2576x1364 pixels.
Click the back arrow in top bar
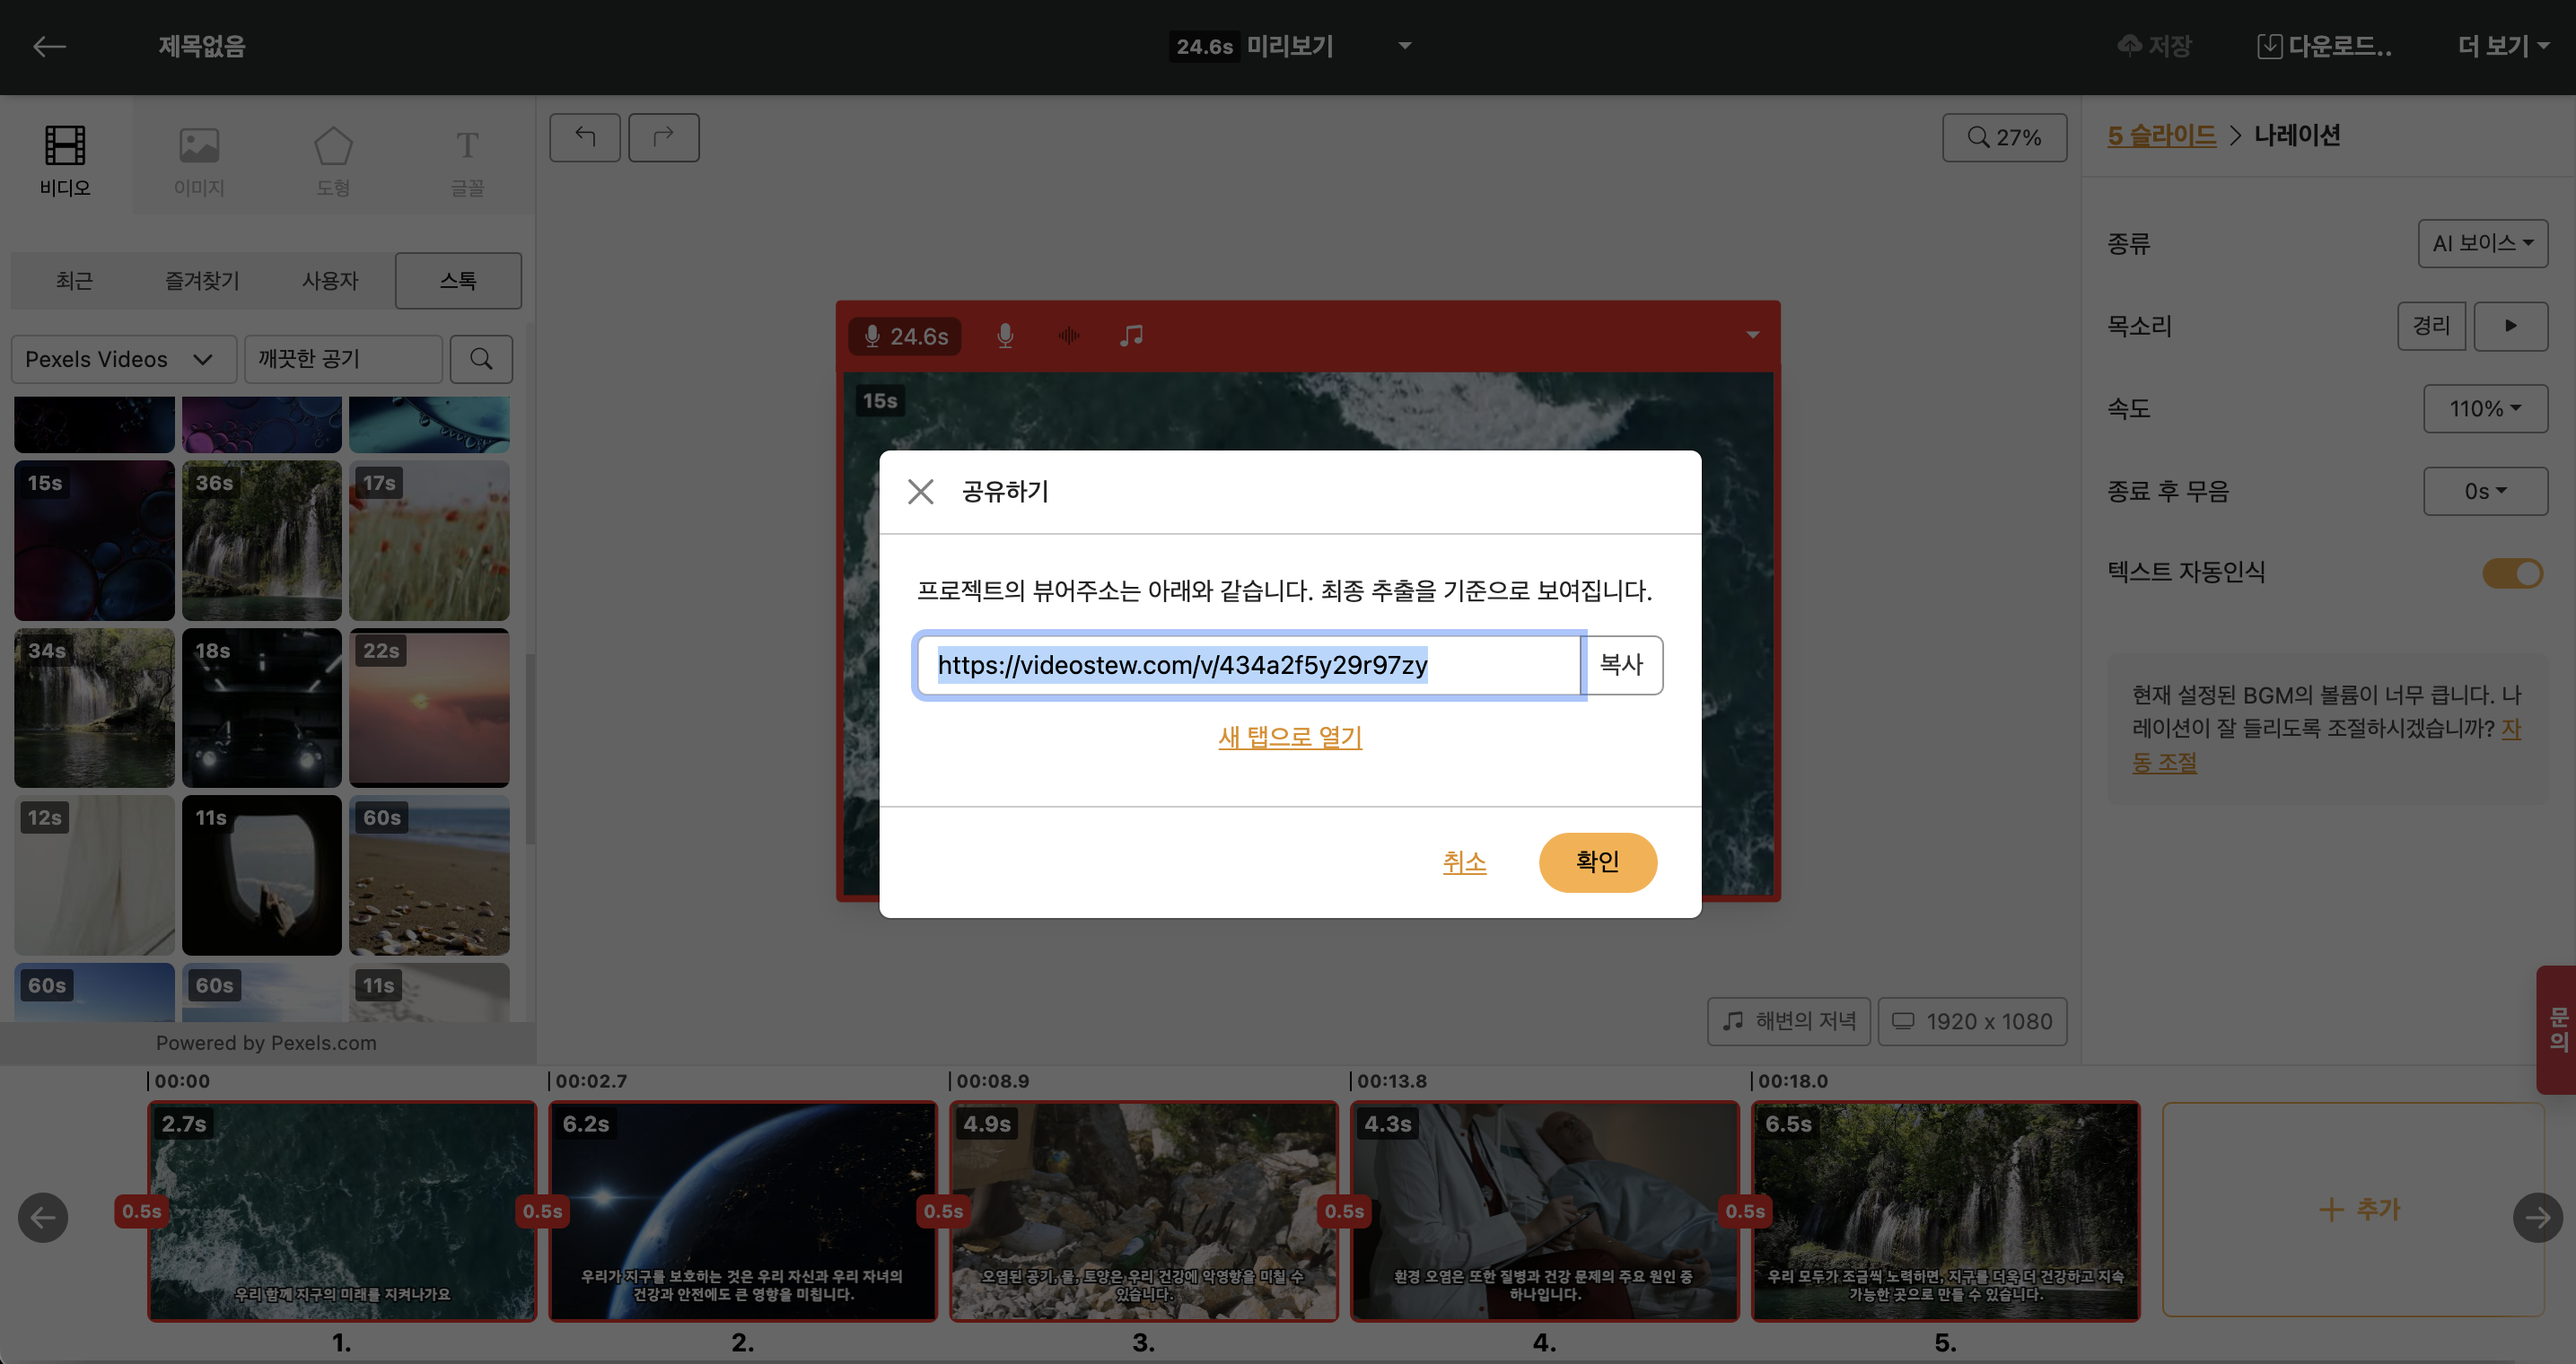(x=49, y=46)
